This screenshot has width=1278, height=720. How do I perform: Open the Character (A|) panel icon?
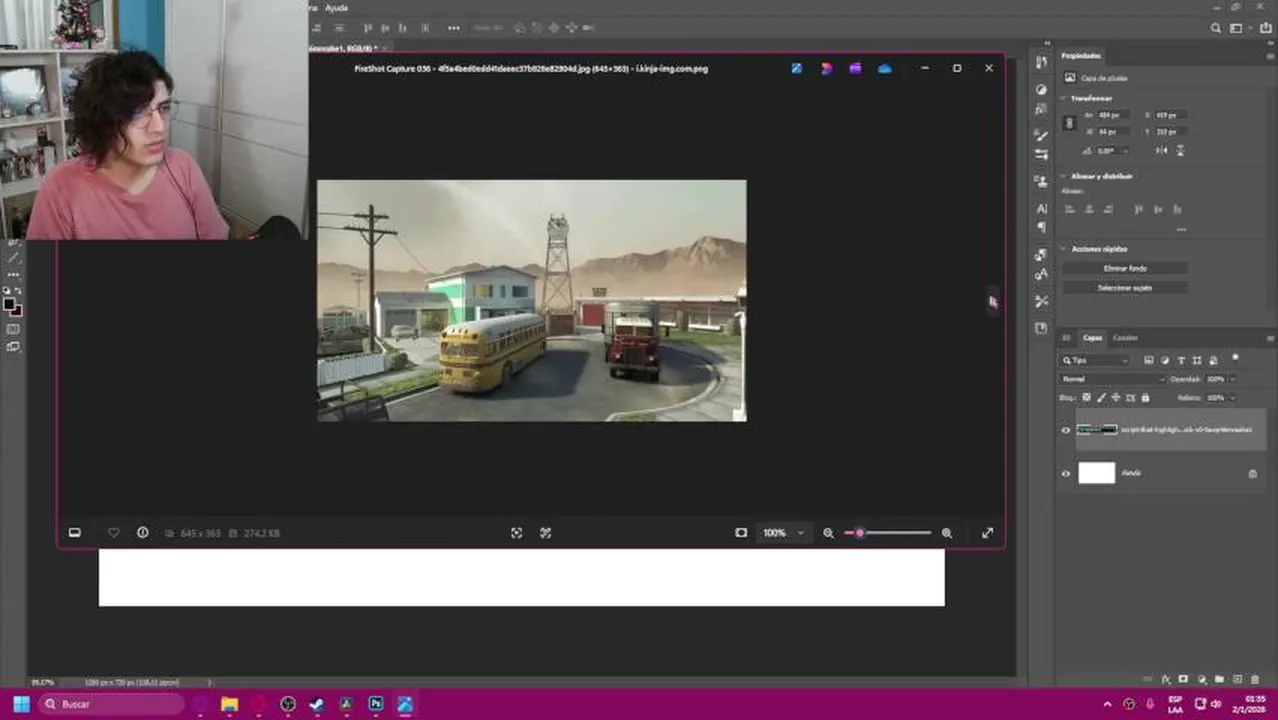pyautogui.click(x=1041, y=208)
